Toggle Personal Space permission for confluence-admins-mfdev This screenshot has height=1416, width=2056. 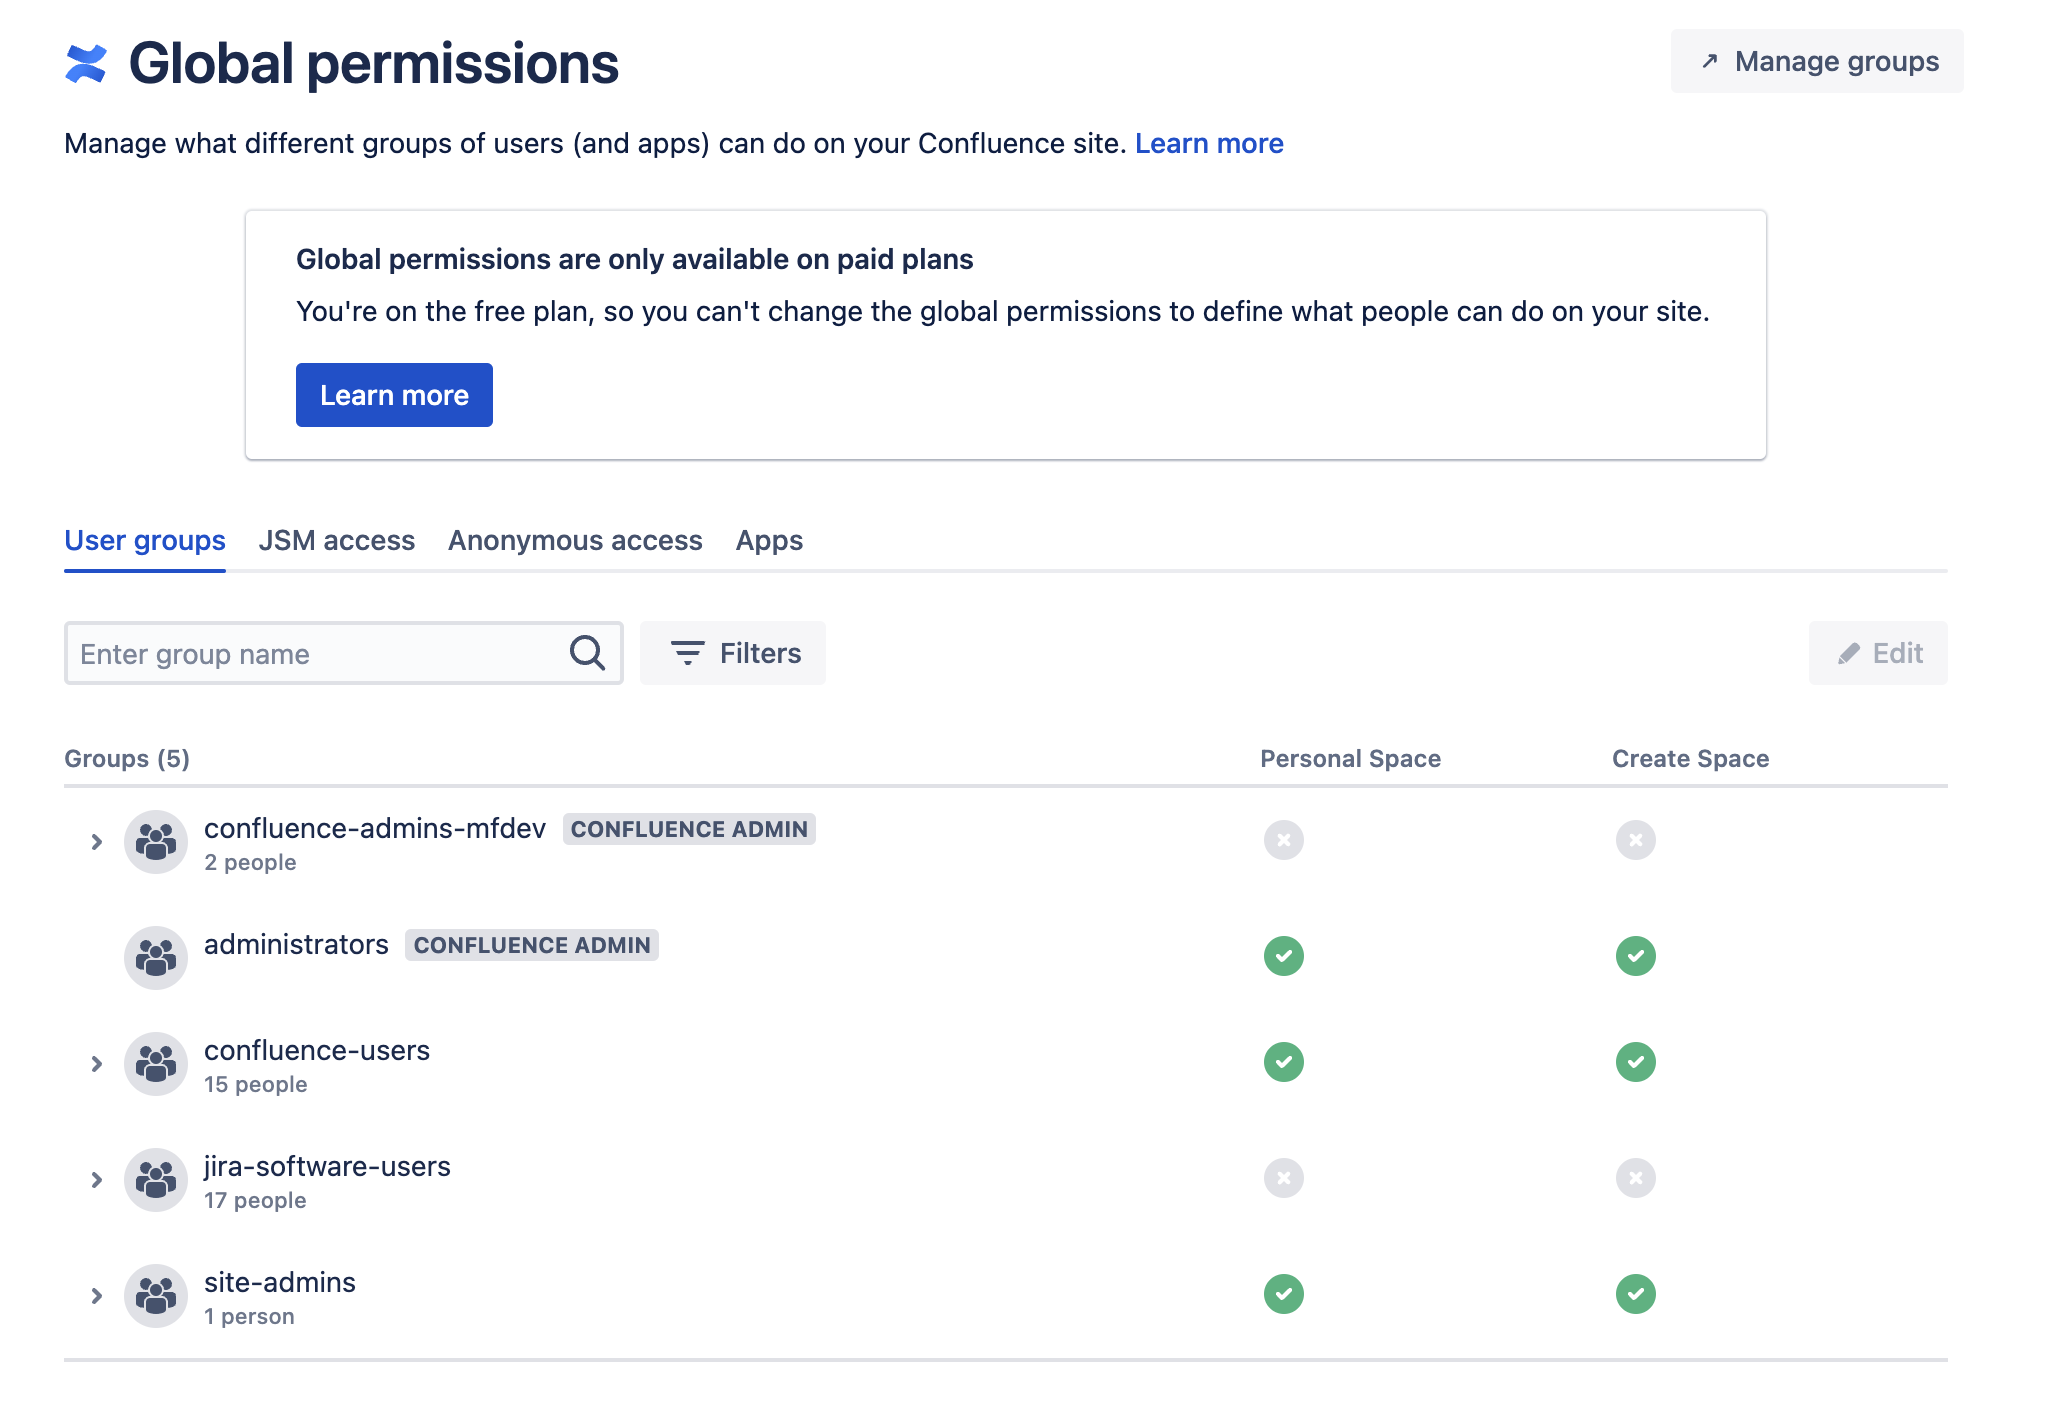[1283, 840]
